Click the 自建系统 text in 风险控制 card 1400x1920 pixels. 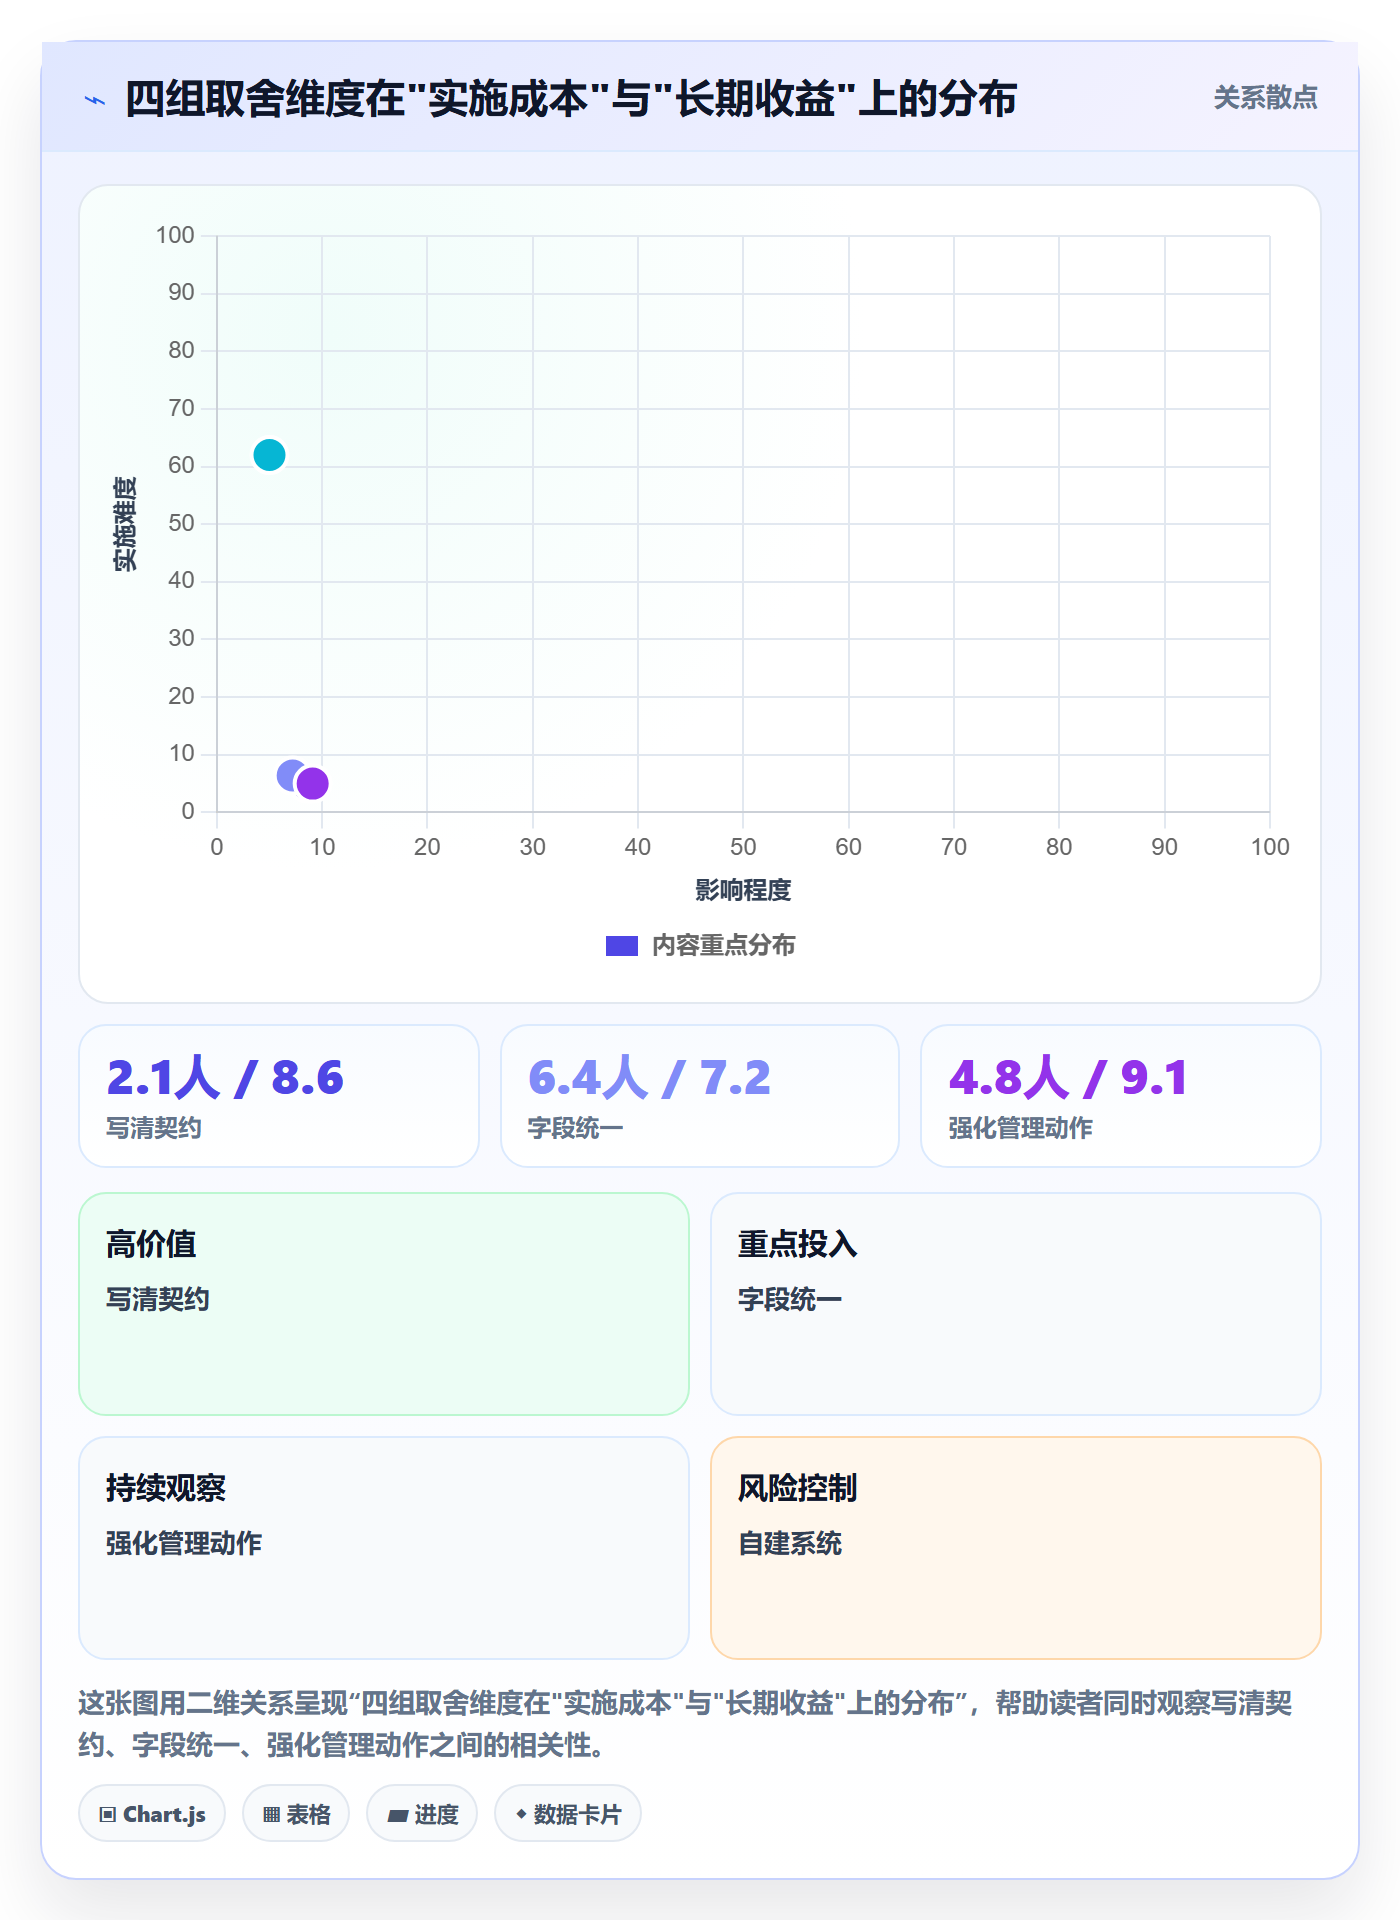(790, 1543)
